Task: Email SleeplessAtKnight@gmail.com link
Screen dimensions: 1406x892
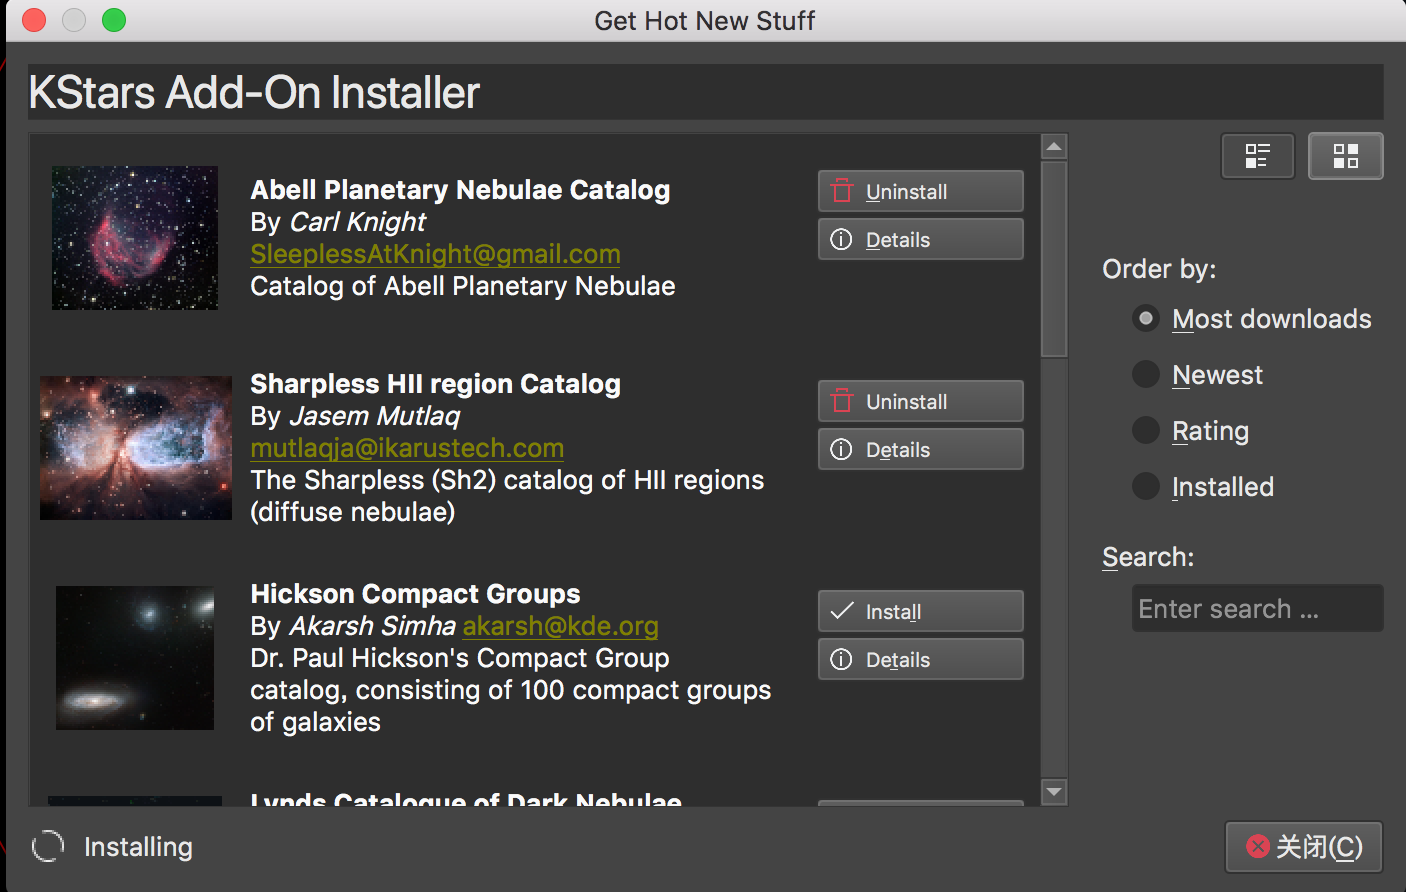Action: point(435,254)
